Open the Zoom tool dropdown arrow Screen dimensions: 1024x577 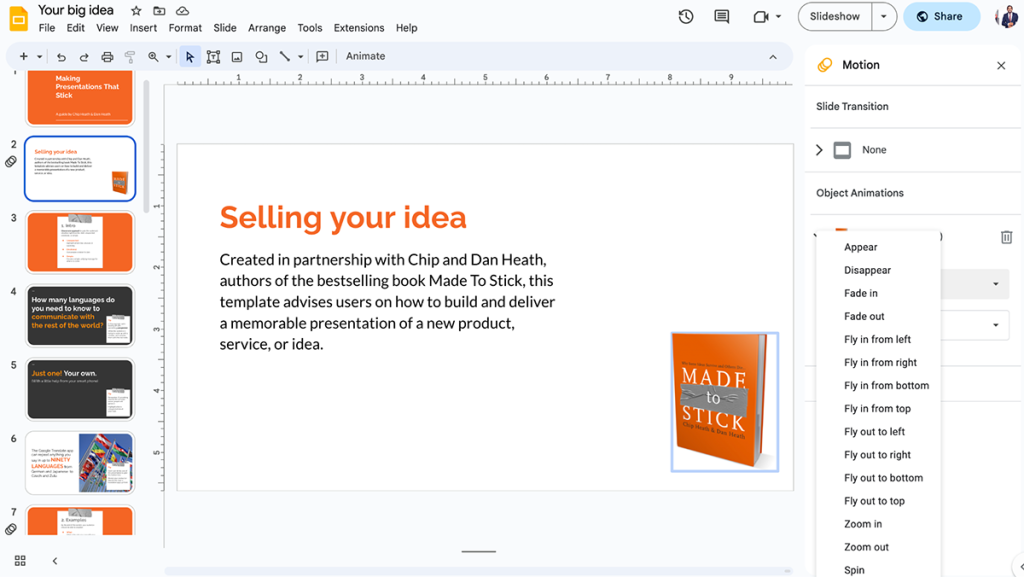[166, 56]
